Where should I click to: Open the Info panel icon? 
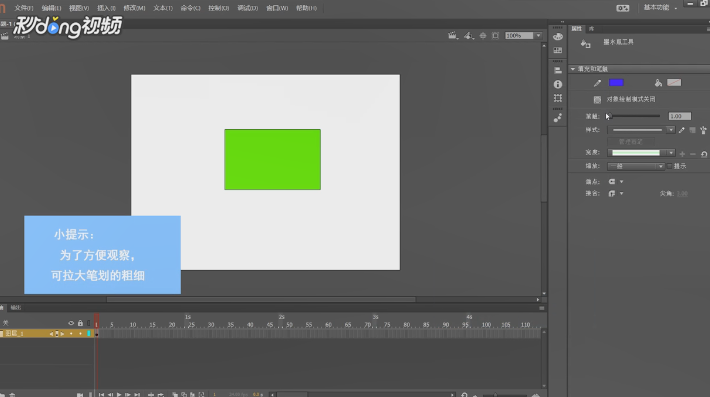point(558,84)
